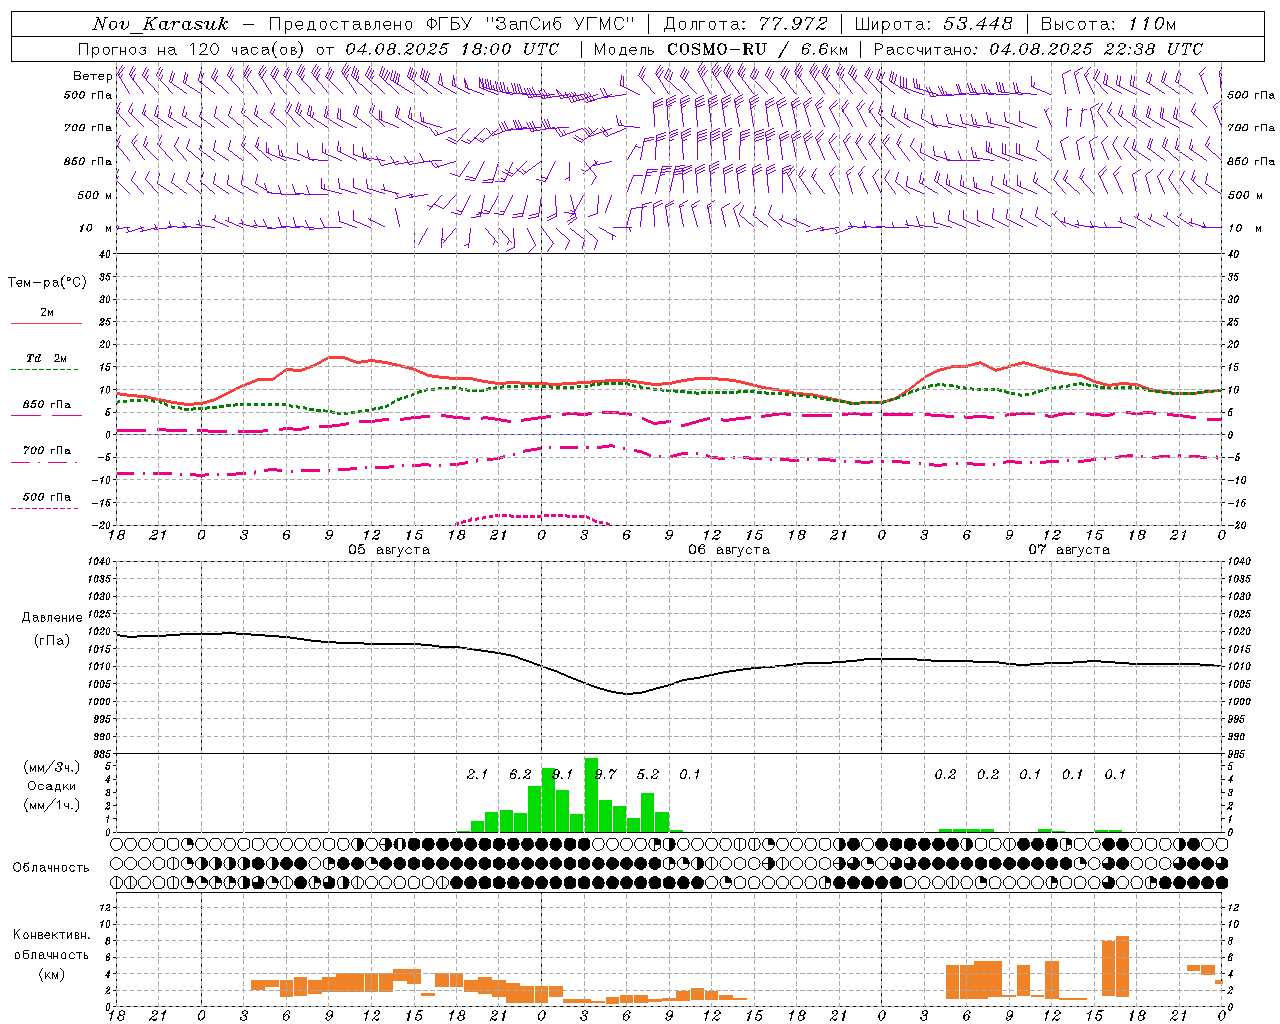Click the precipitation value '5.2'
This screenshot has width=1280, height=1024.
[x=648, y=774]
